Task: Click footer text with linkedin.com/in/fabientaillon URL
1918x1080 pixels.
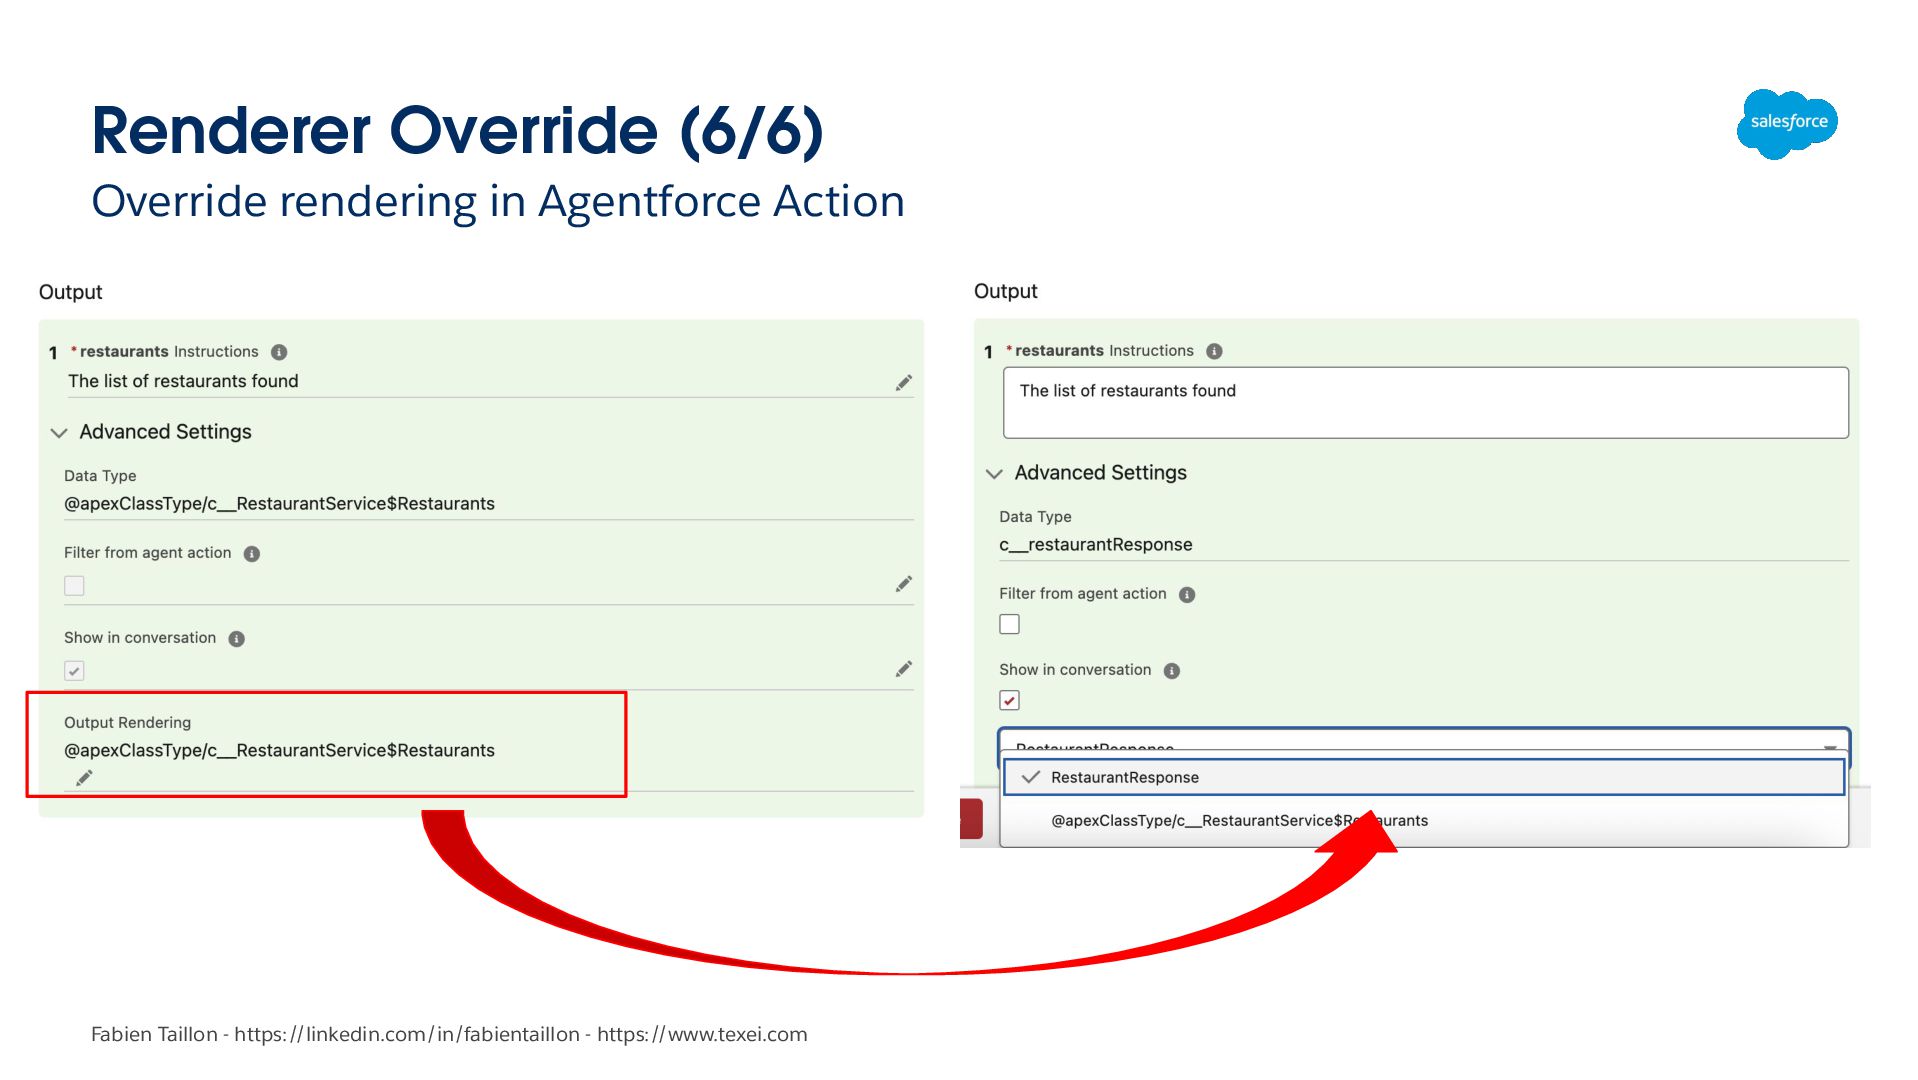Action: pos(449,1035)
